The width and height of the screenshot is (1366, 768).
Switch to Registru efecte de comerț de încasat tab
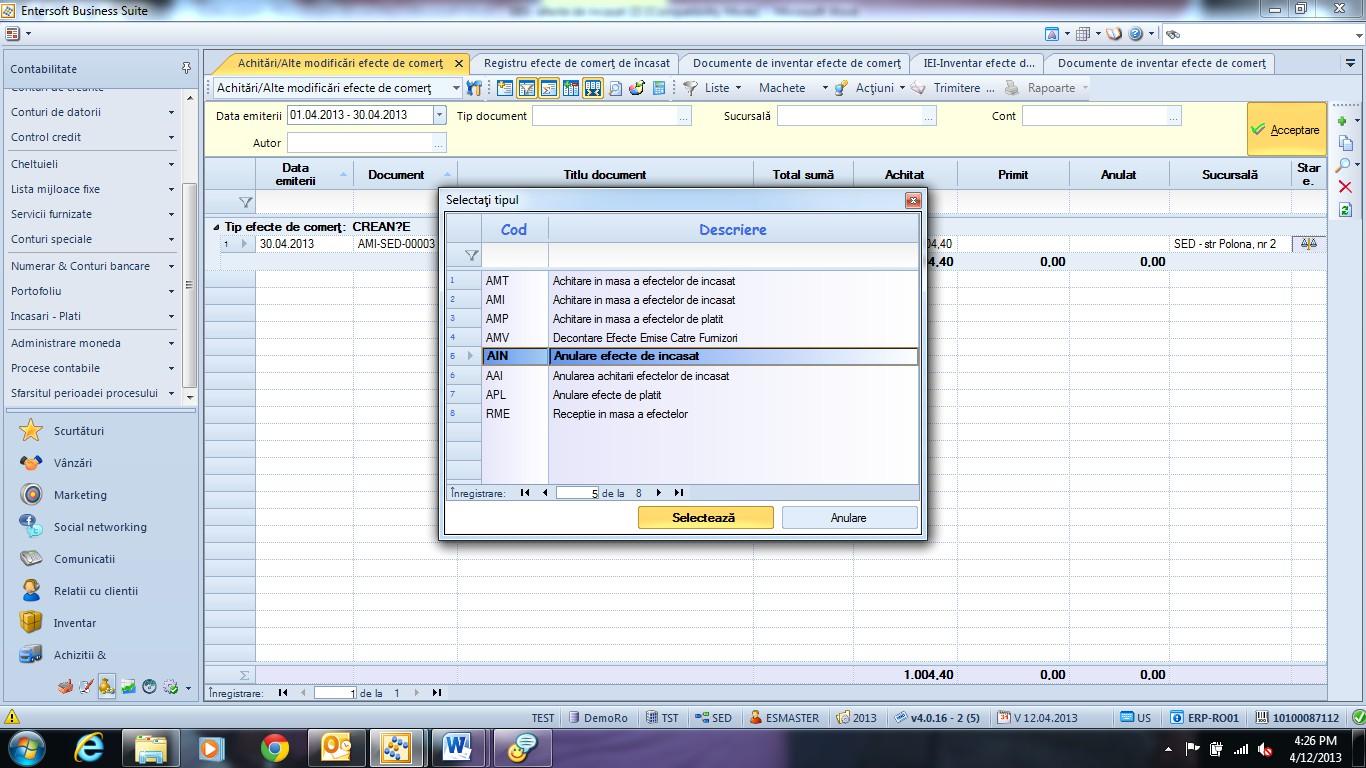click(x=576, y=63)
